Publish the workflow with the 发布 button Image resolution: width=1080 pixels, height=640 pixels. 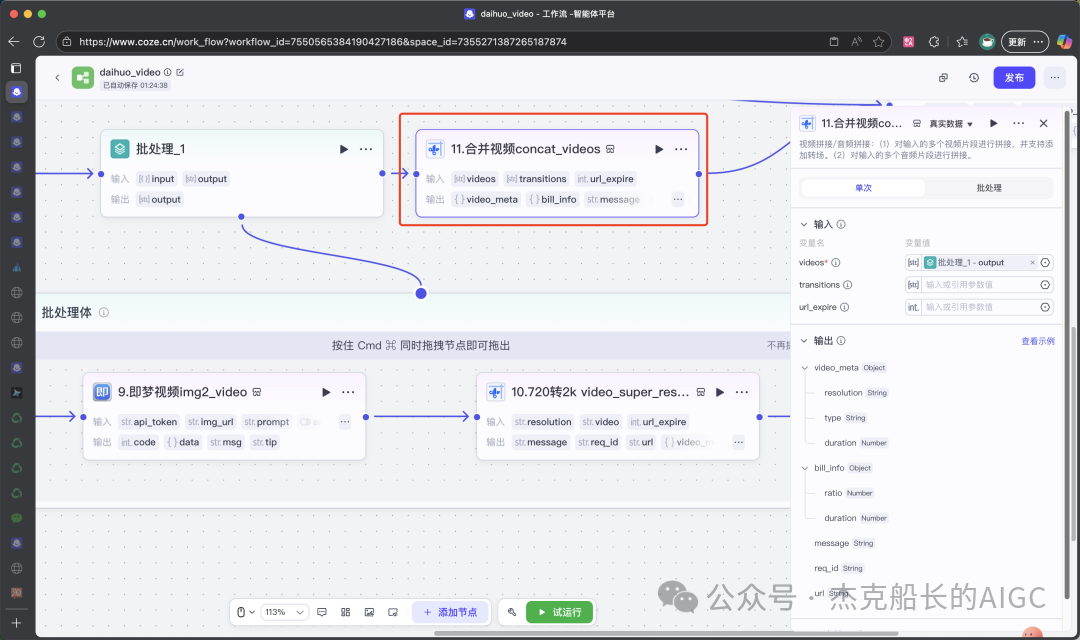tap(1014, 78)
